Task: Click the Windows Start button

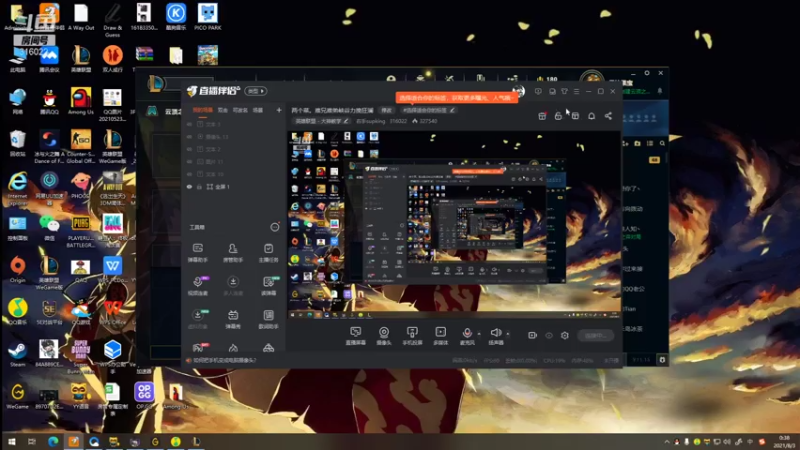Action: [11, 442]
